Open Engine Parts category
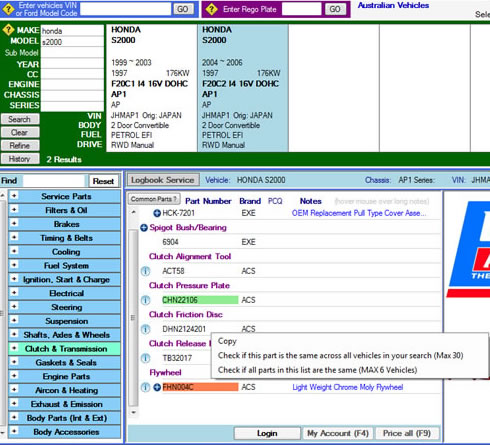This screenshot has width=490, height=445. coord(64,376)
